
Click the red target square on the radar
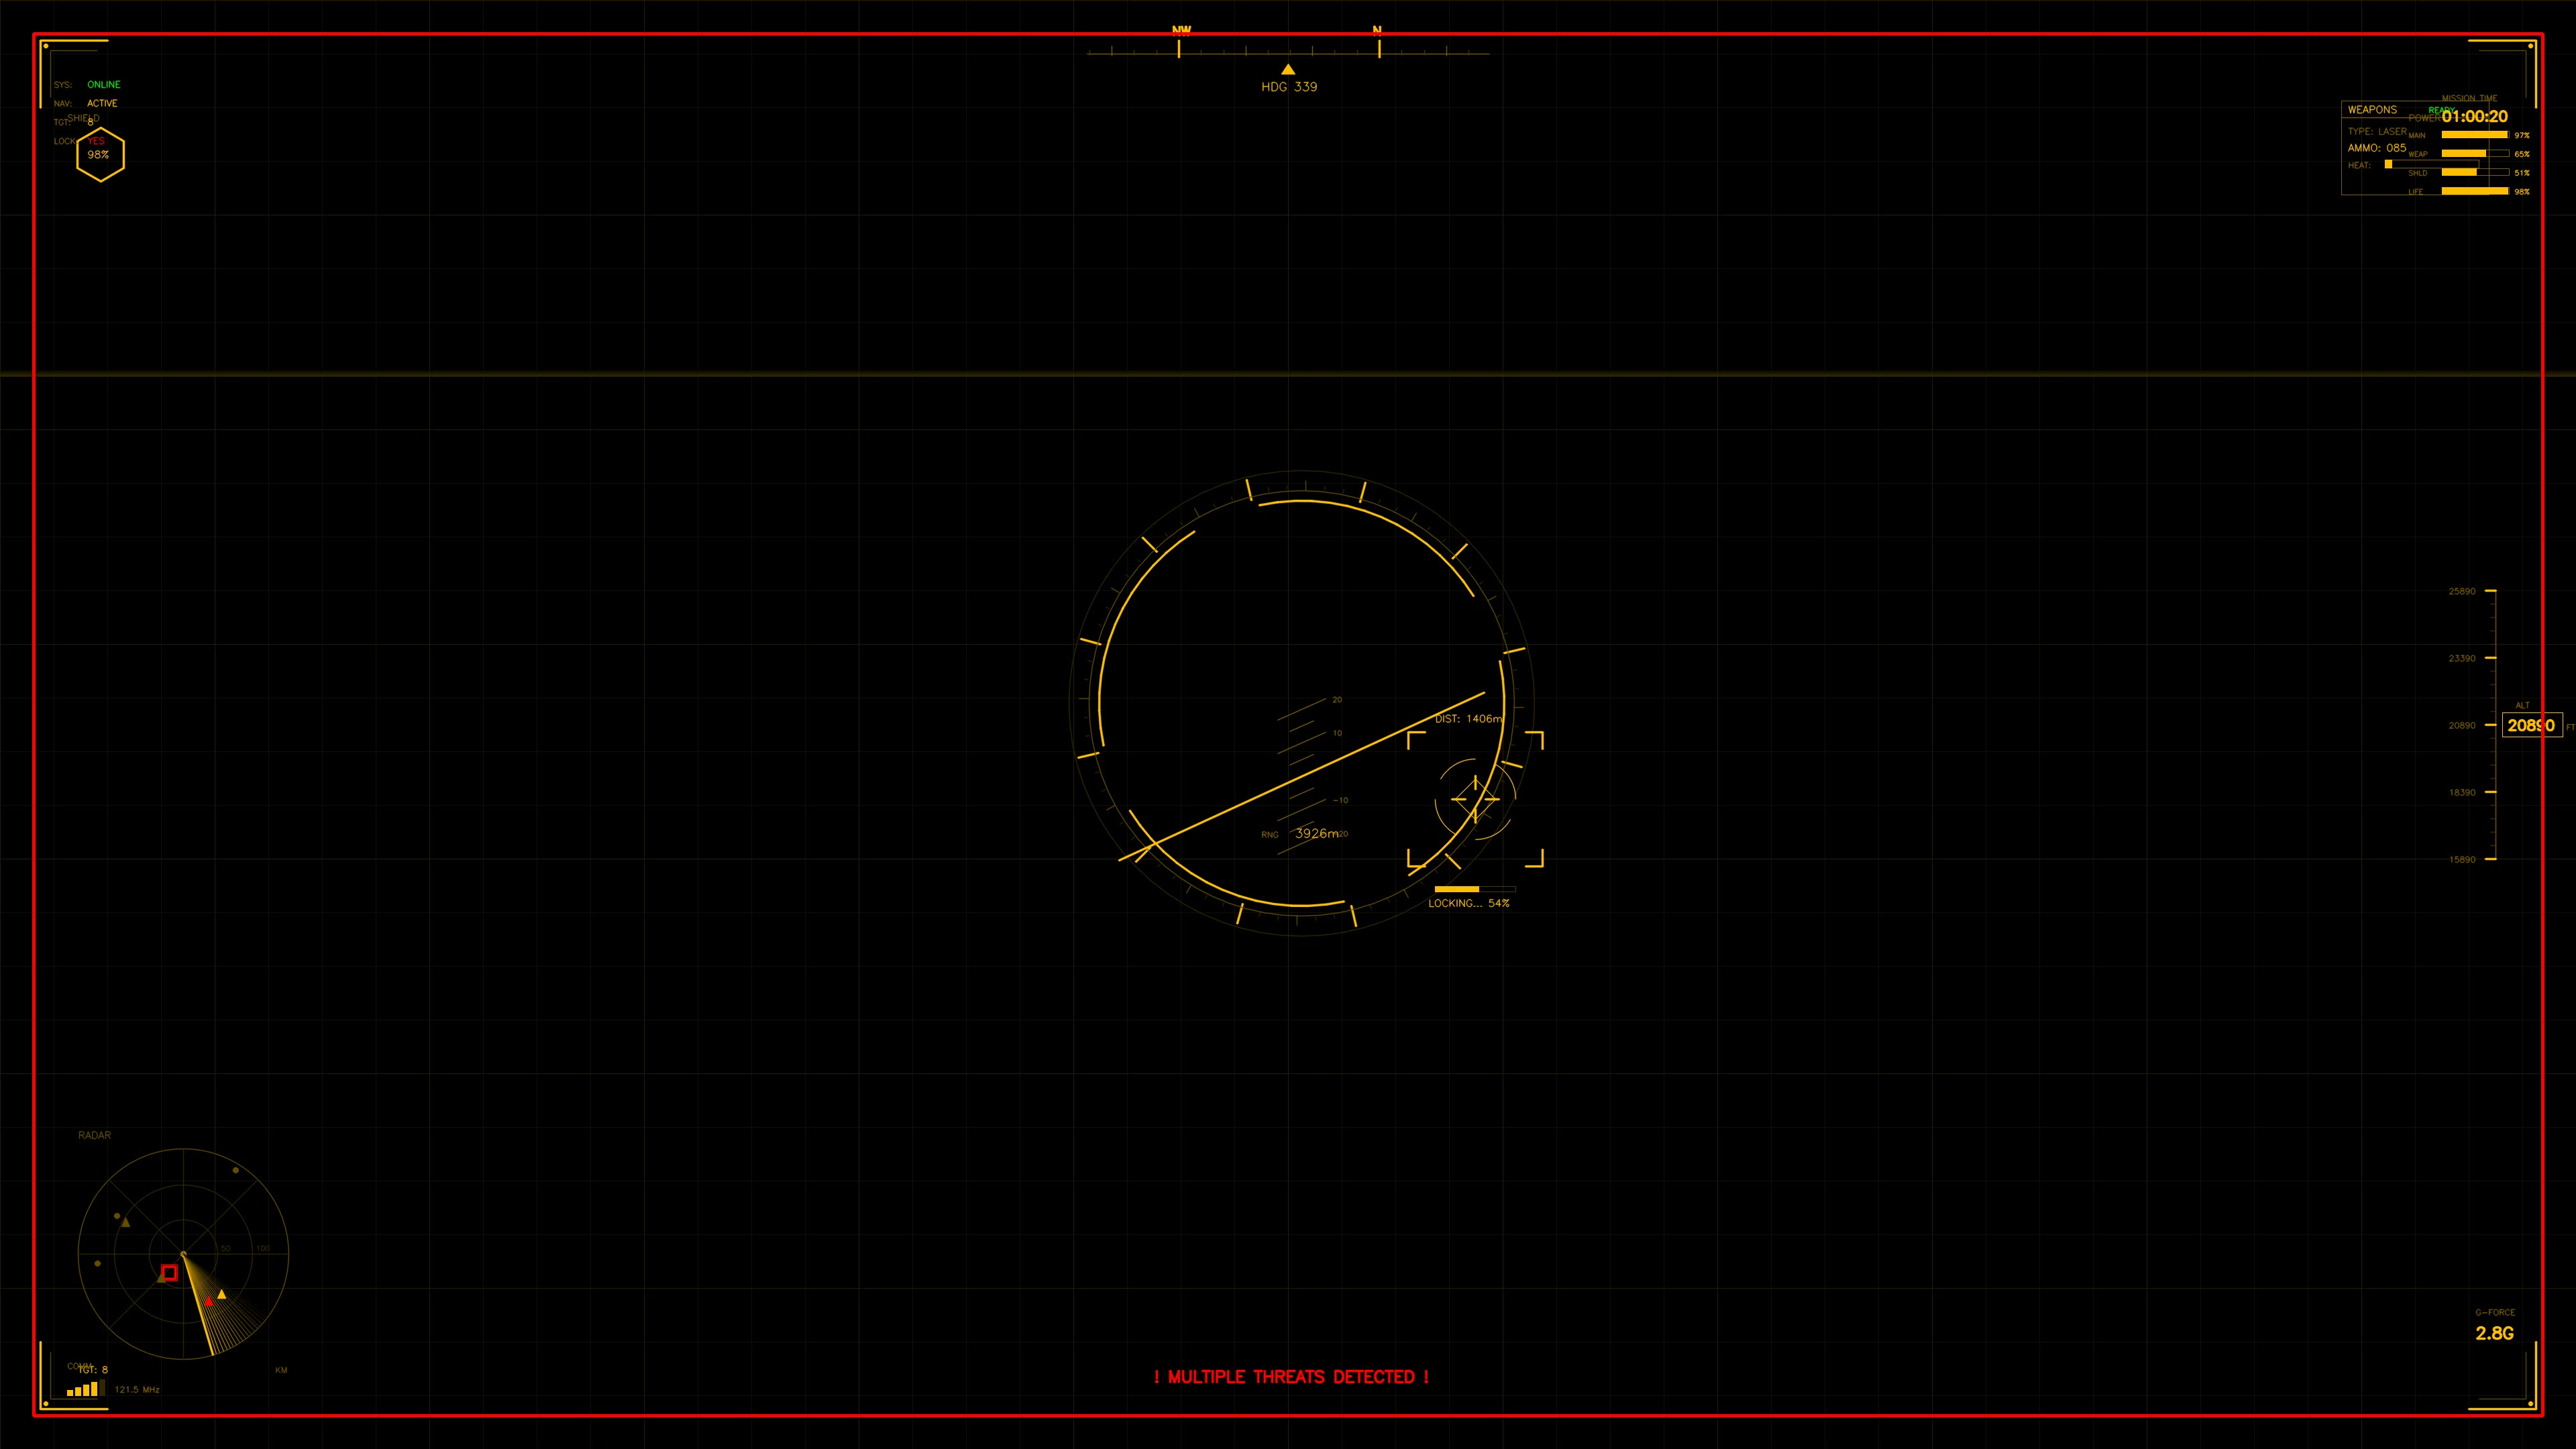[171, 1273]
